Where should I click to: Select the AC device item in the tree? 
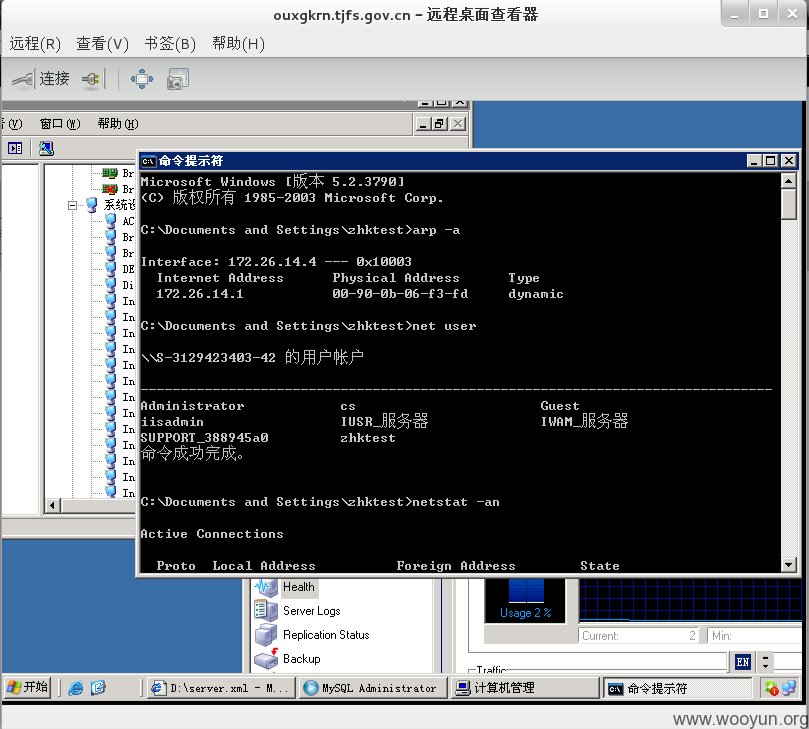click(128, 221)
